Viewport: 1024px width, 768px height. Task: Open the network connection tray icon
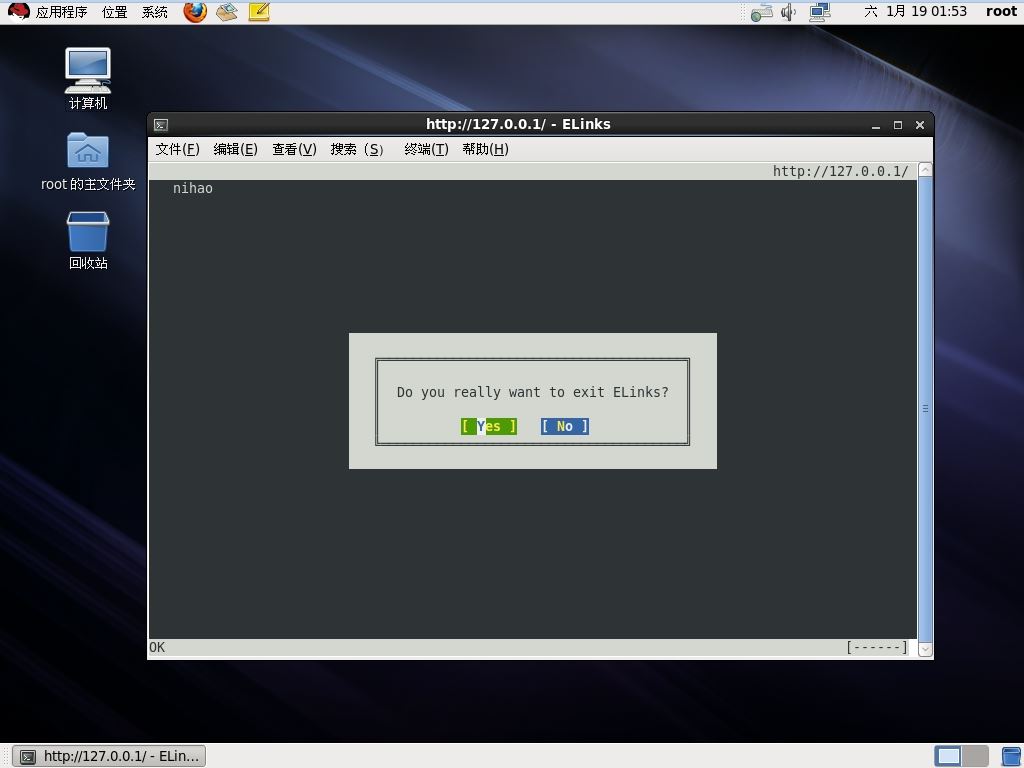820,12
